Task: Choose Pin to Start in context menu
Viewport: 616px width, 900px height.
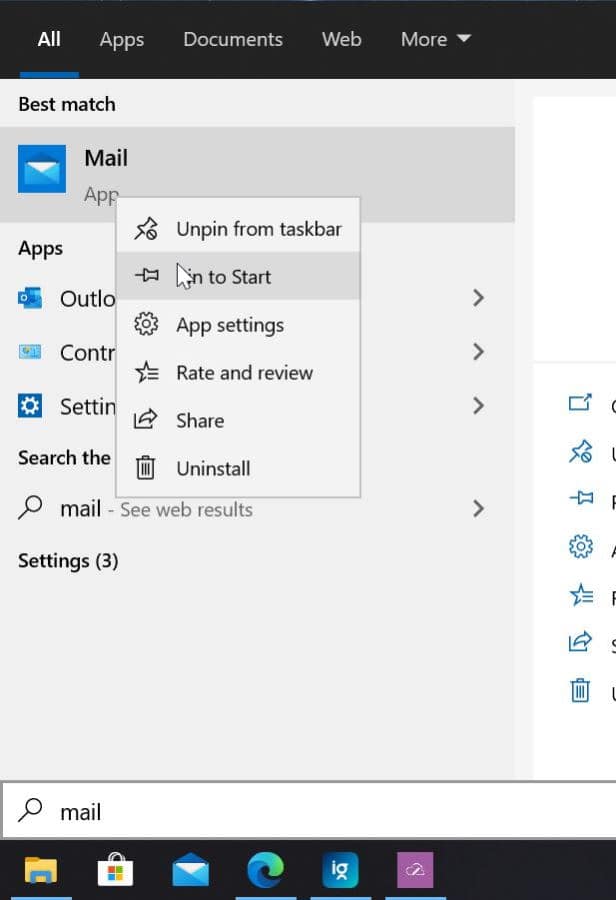Action: pos(238,276)
